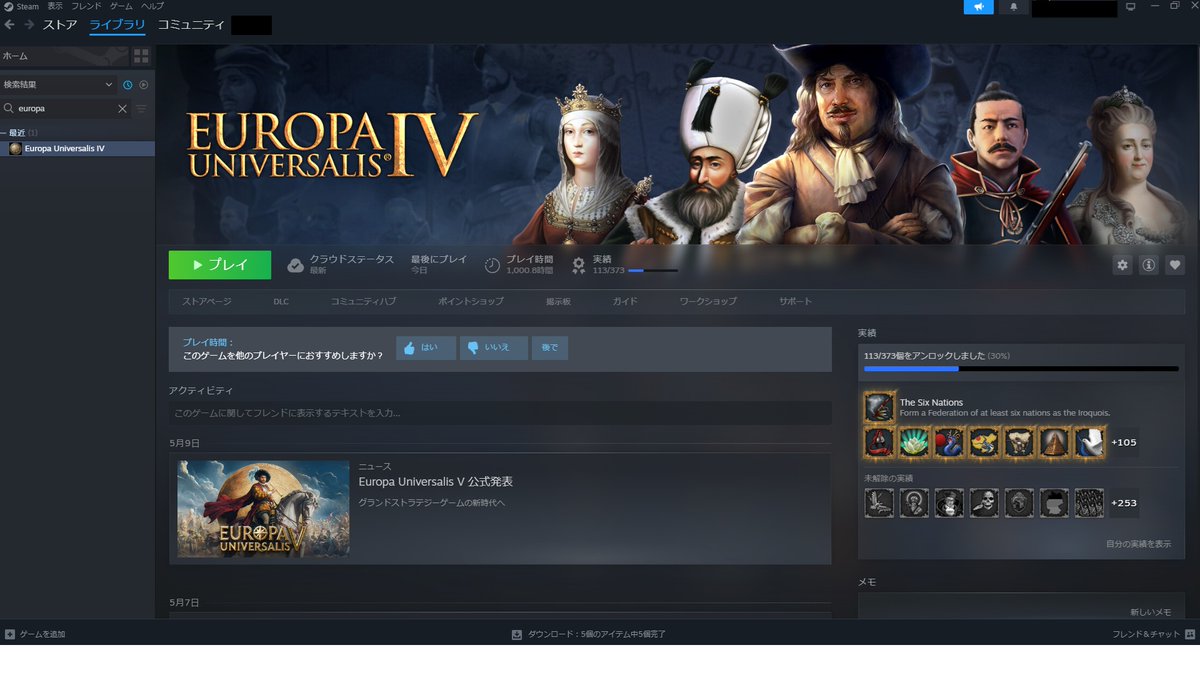Open the DLC link
The image size is (1200, 675).
point(281,301)
